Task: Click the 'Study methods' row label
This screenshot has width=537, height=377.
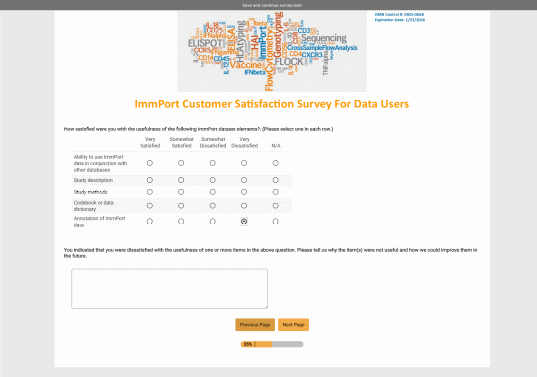Action: pyautogui.click(x=90, y=192)
